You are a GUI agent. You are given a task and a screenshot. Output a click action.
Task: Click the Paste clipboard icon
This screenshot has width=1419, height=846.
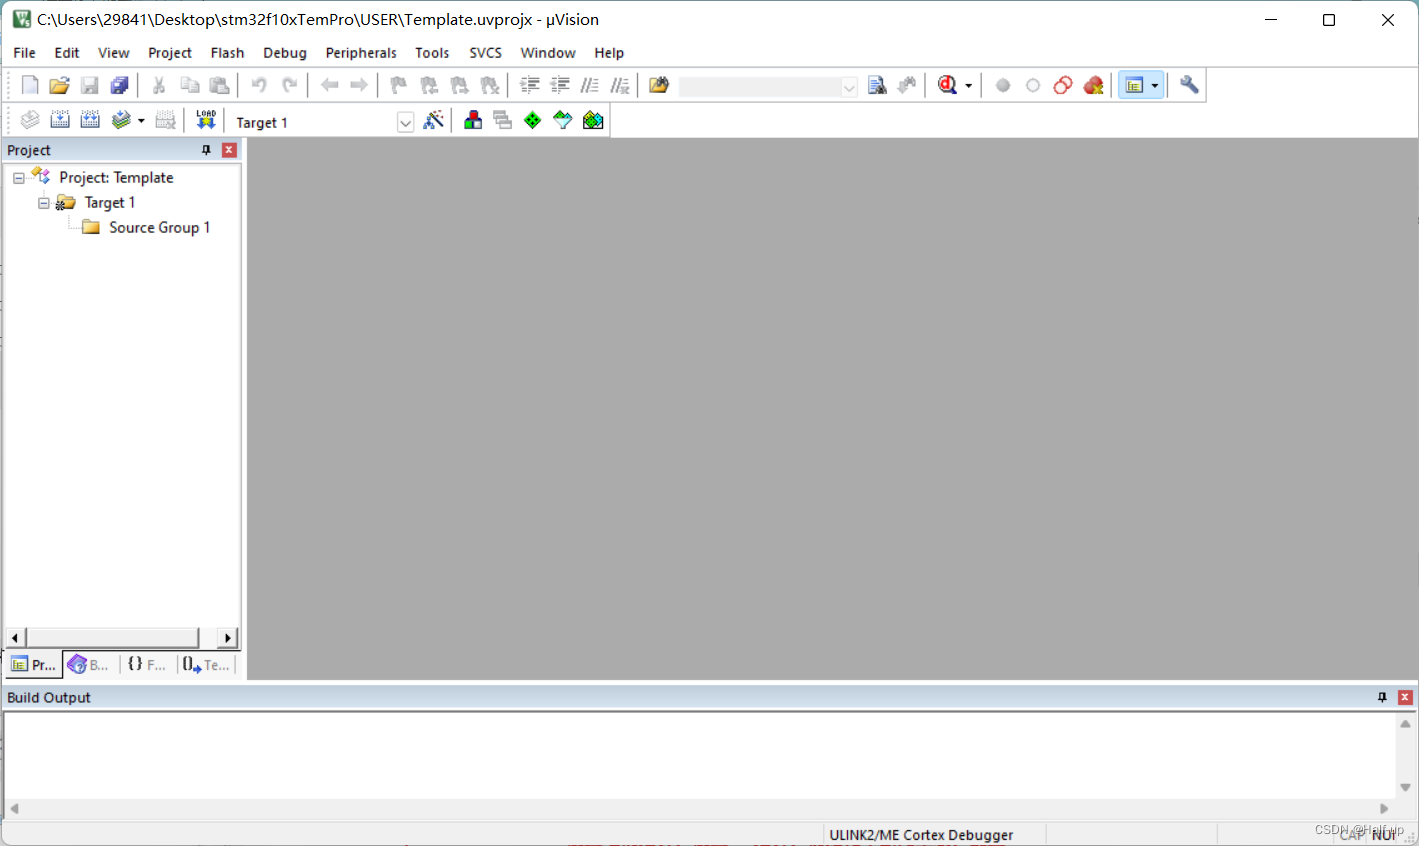point(219,85)
